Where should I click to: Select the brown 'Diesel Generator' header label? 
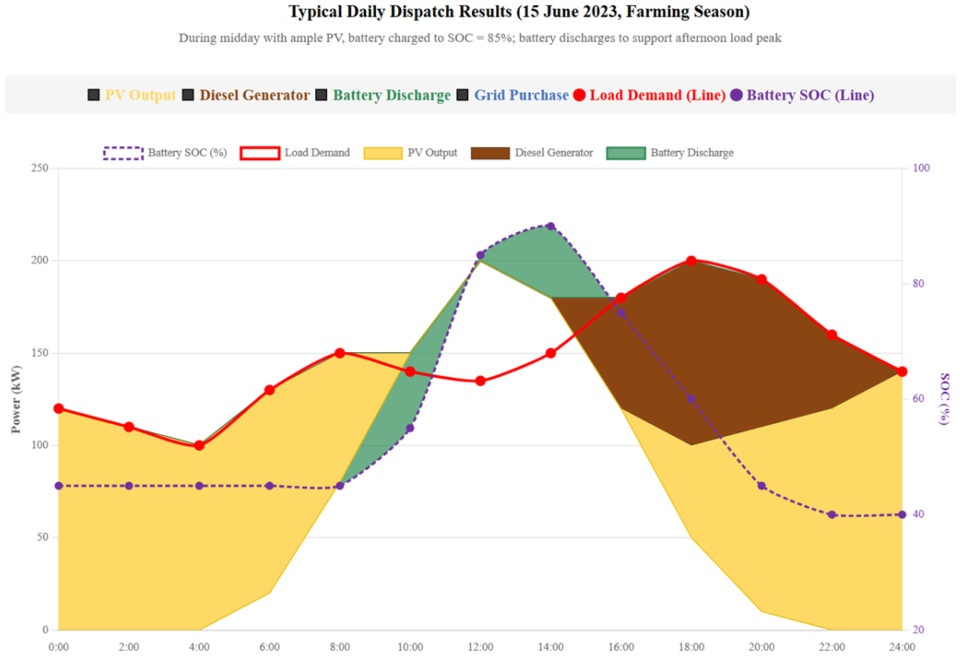pos(255,95)
